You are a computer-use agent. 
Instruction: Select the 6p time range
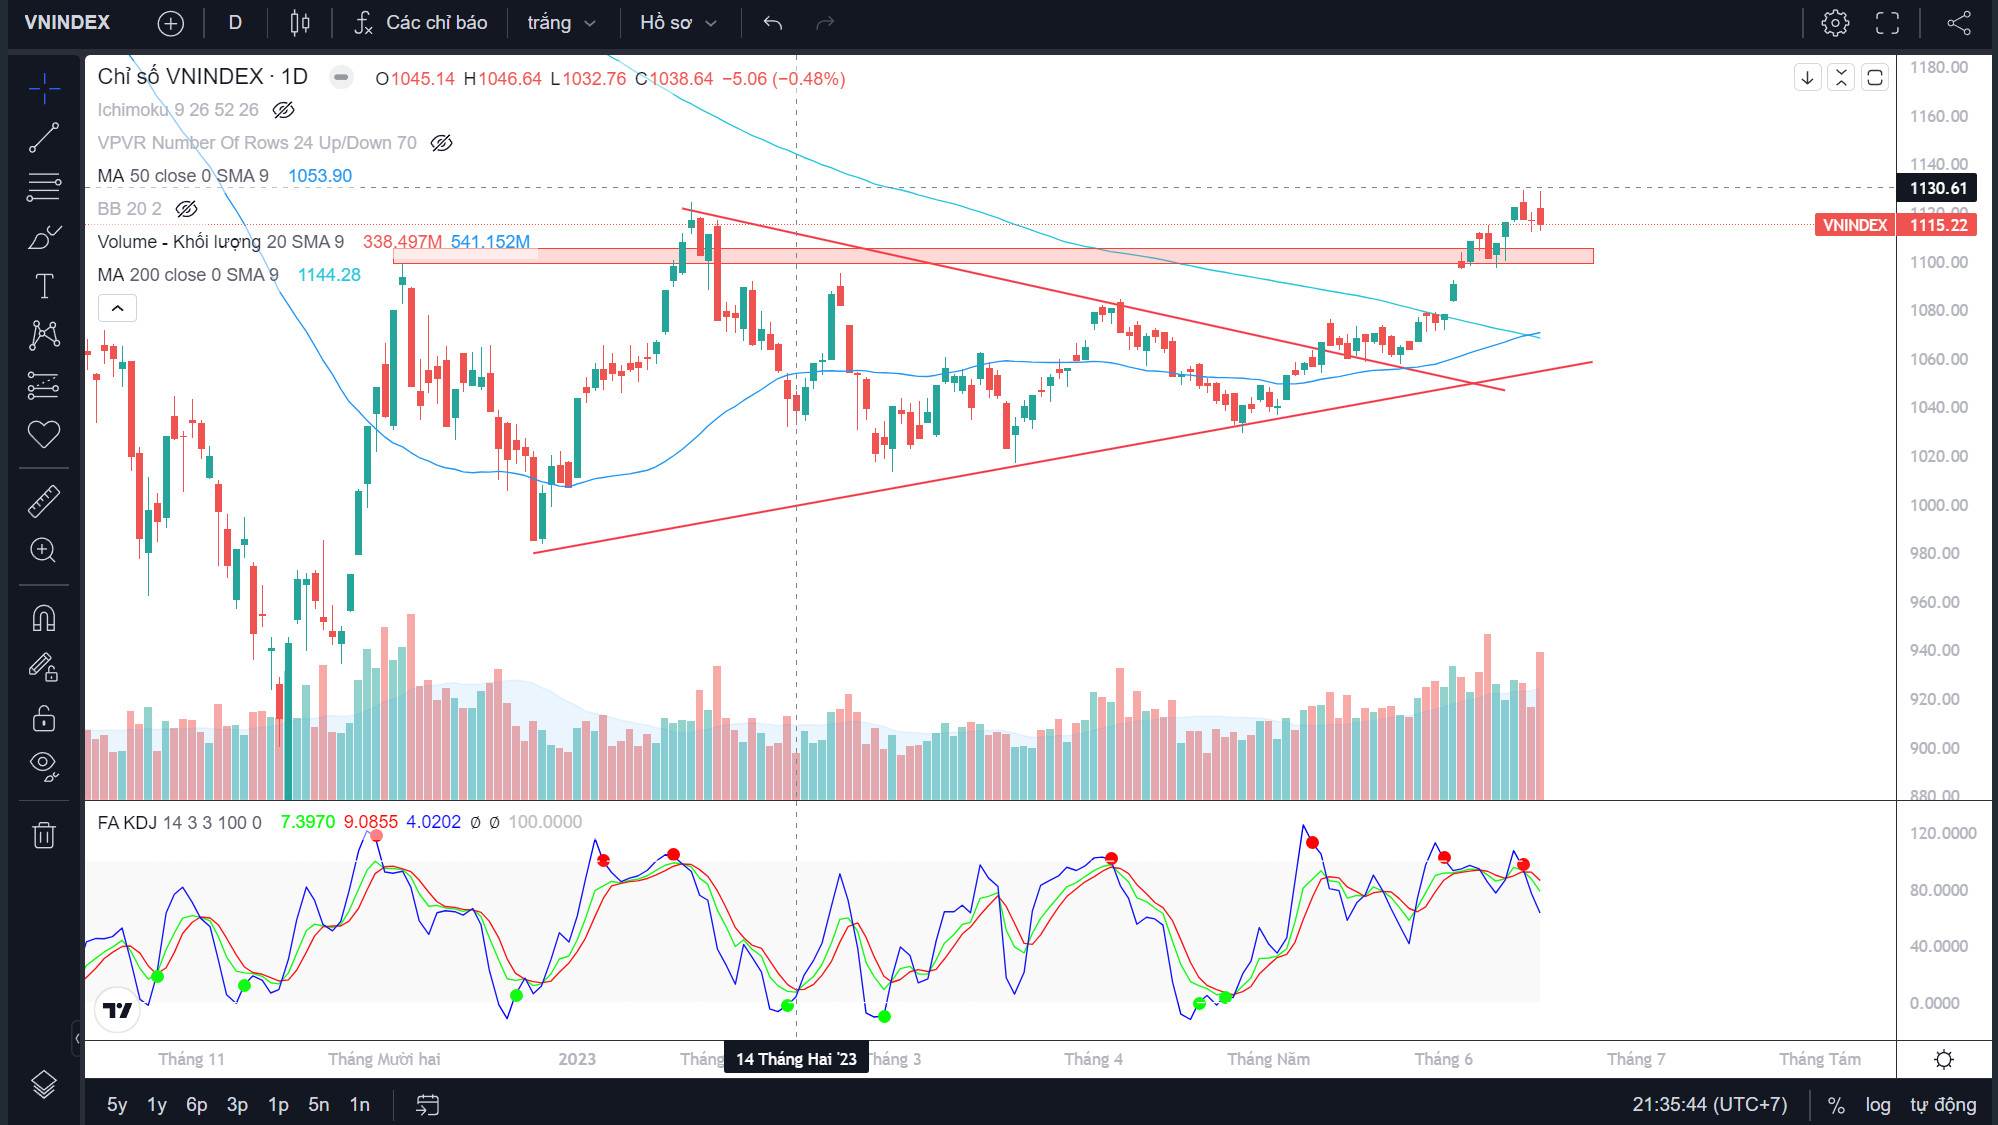197,1104
